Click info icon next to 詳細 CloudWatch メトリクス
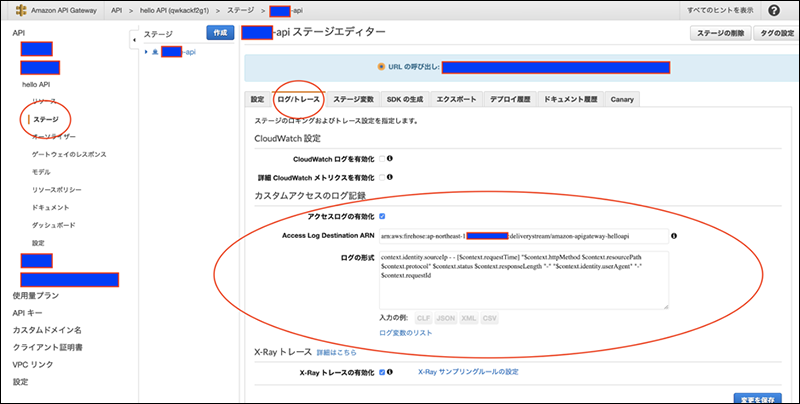The image size is (800, 404). [x=390, y=176]
